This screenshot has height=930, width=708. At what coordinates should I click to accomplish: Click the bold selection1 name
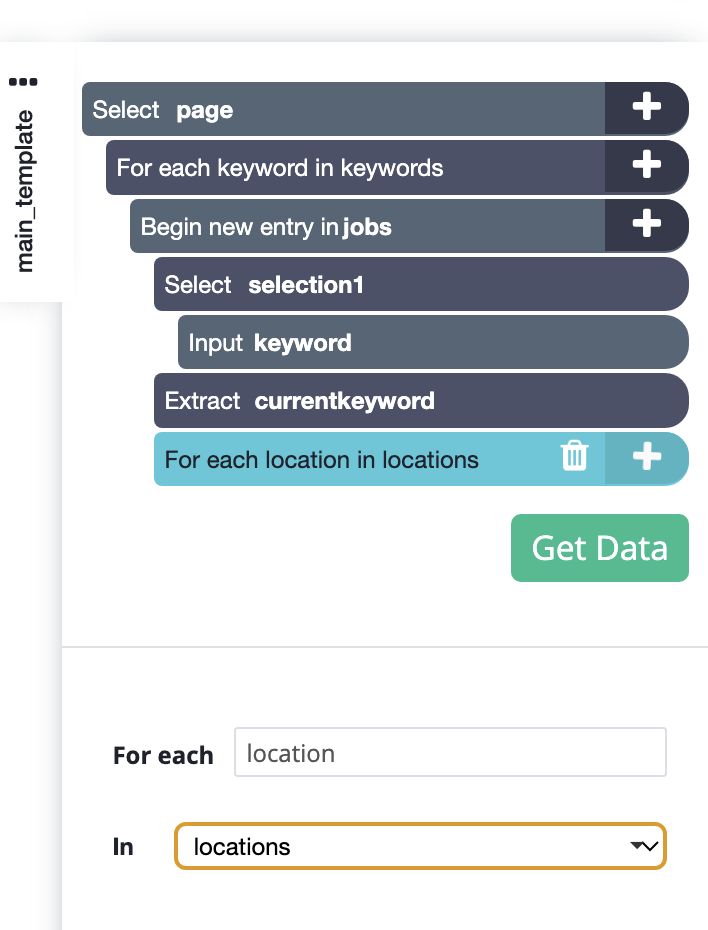click(305, 285)
